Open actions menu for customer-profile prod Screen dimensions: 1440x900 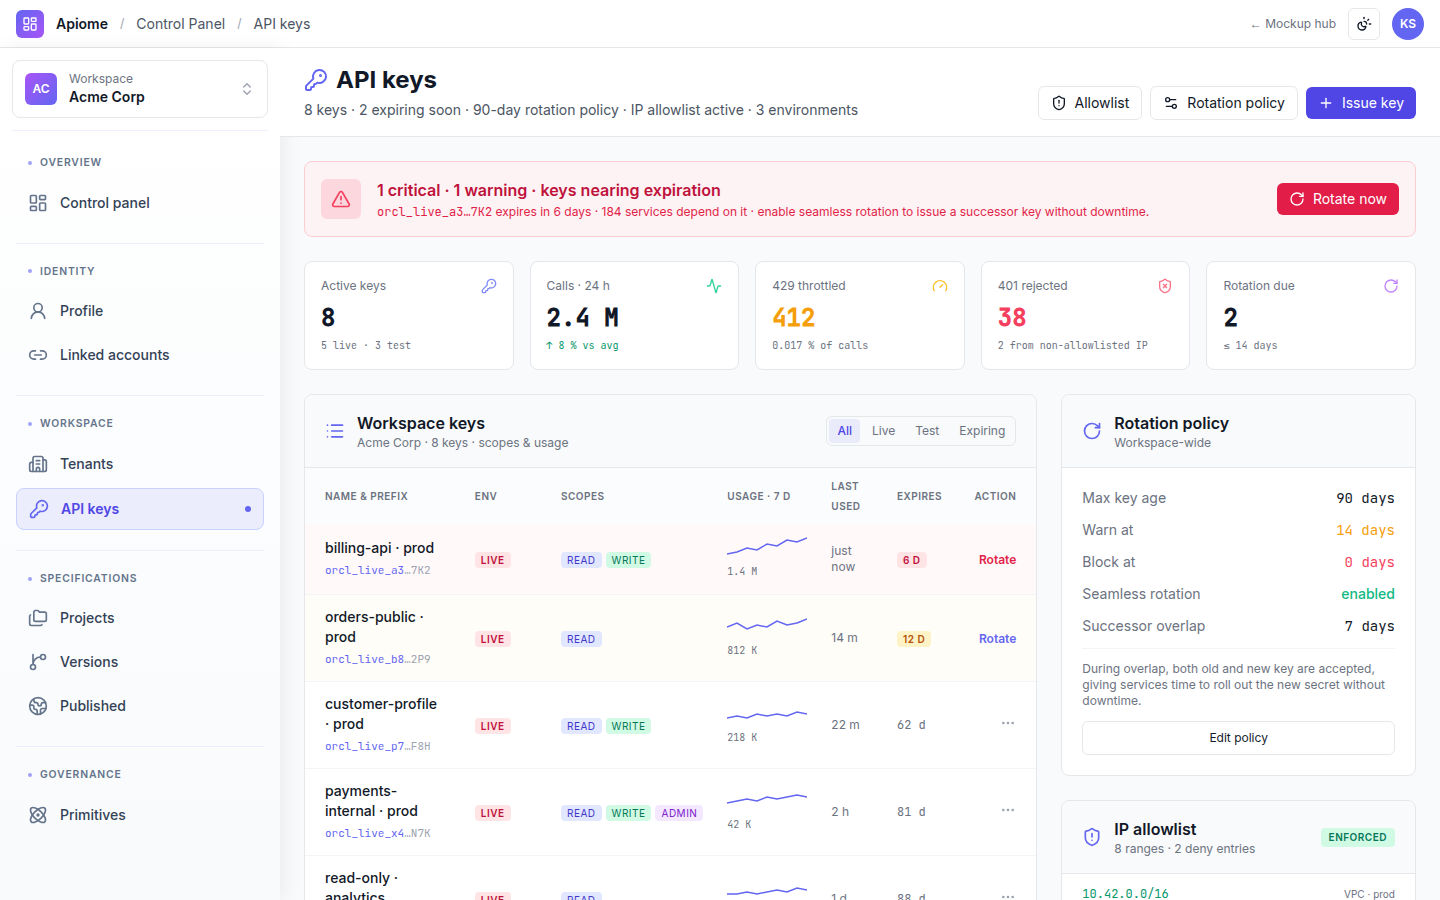click(1008, 723)
